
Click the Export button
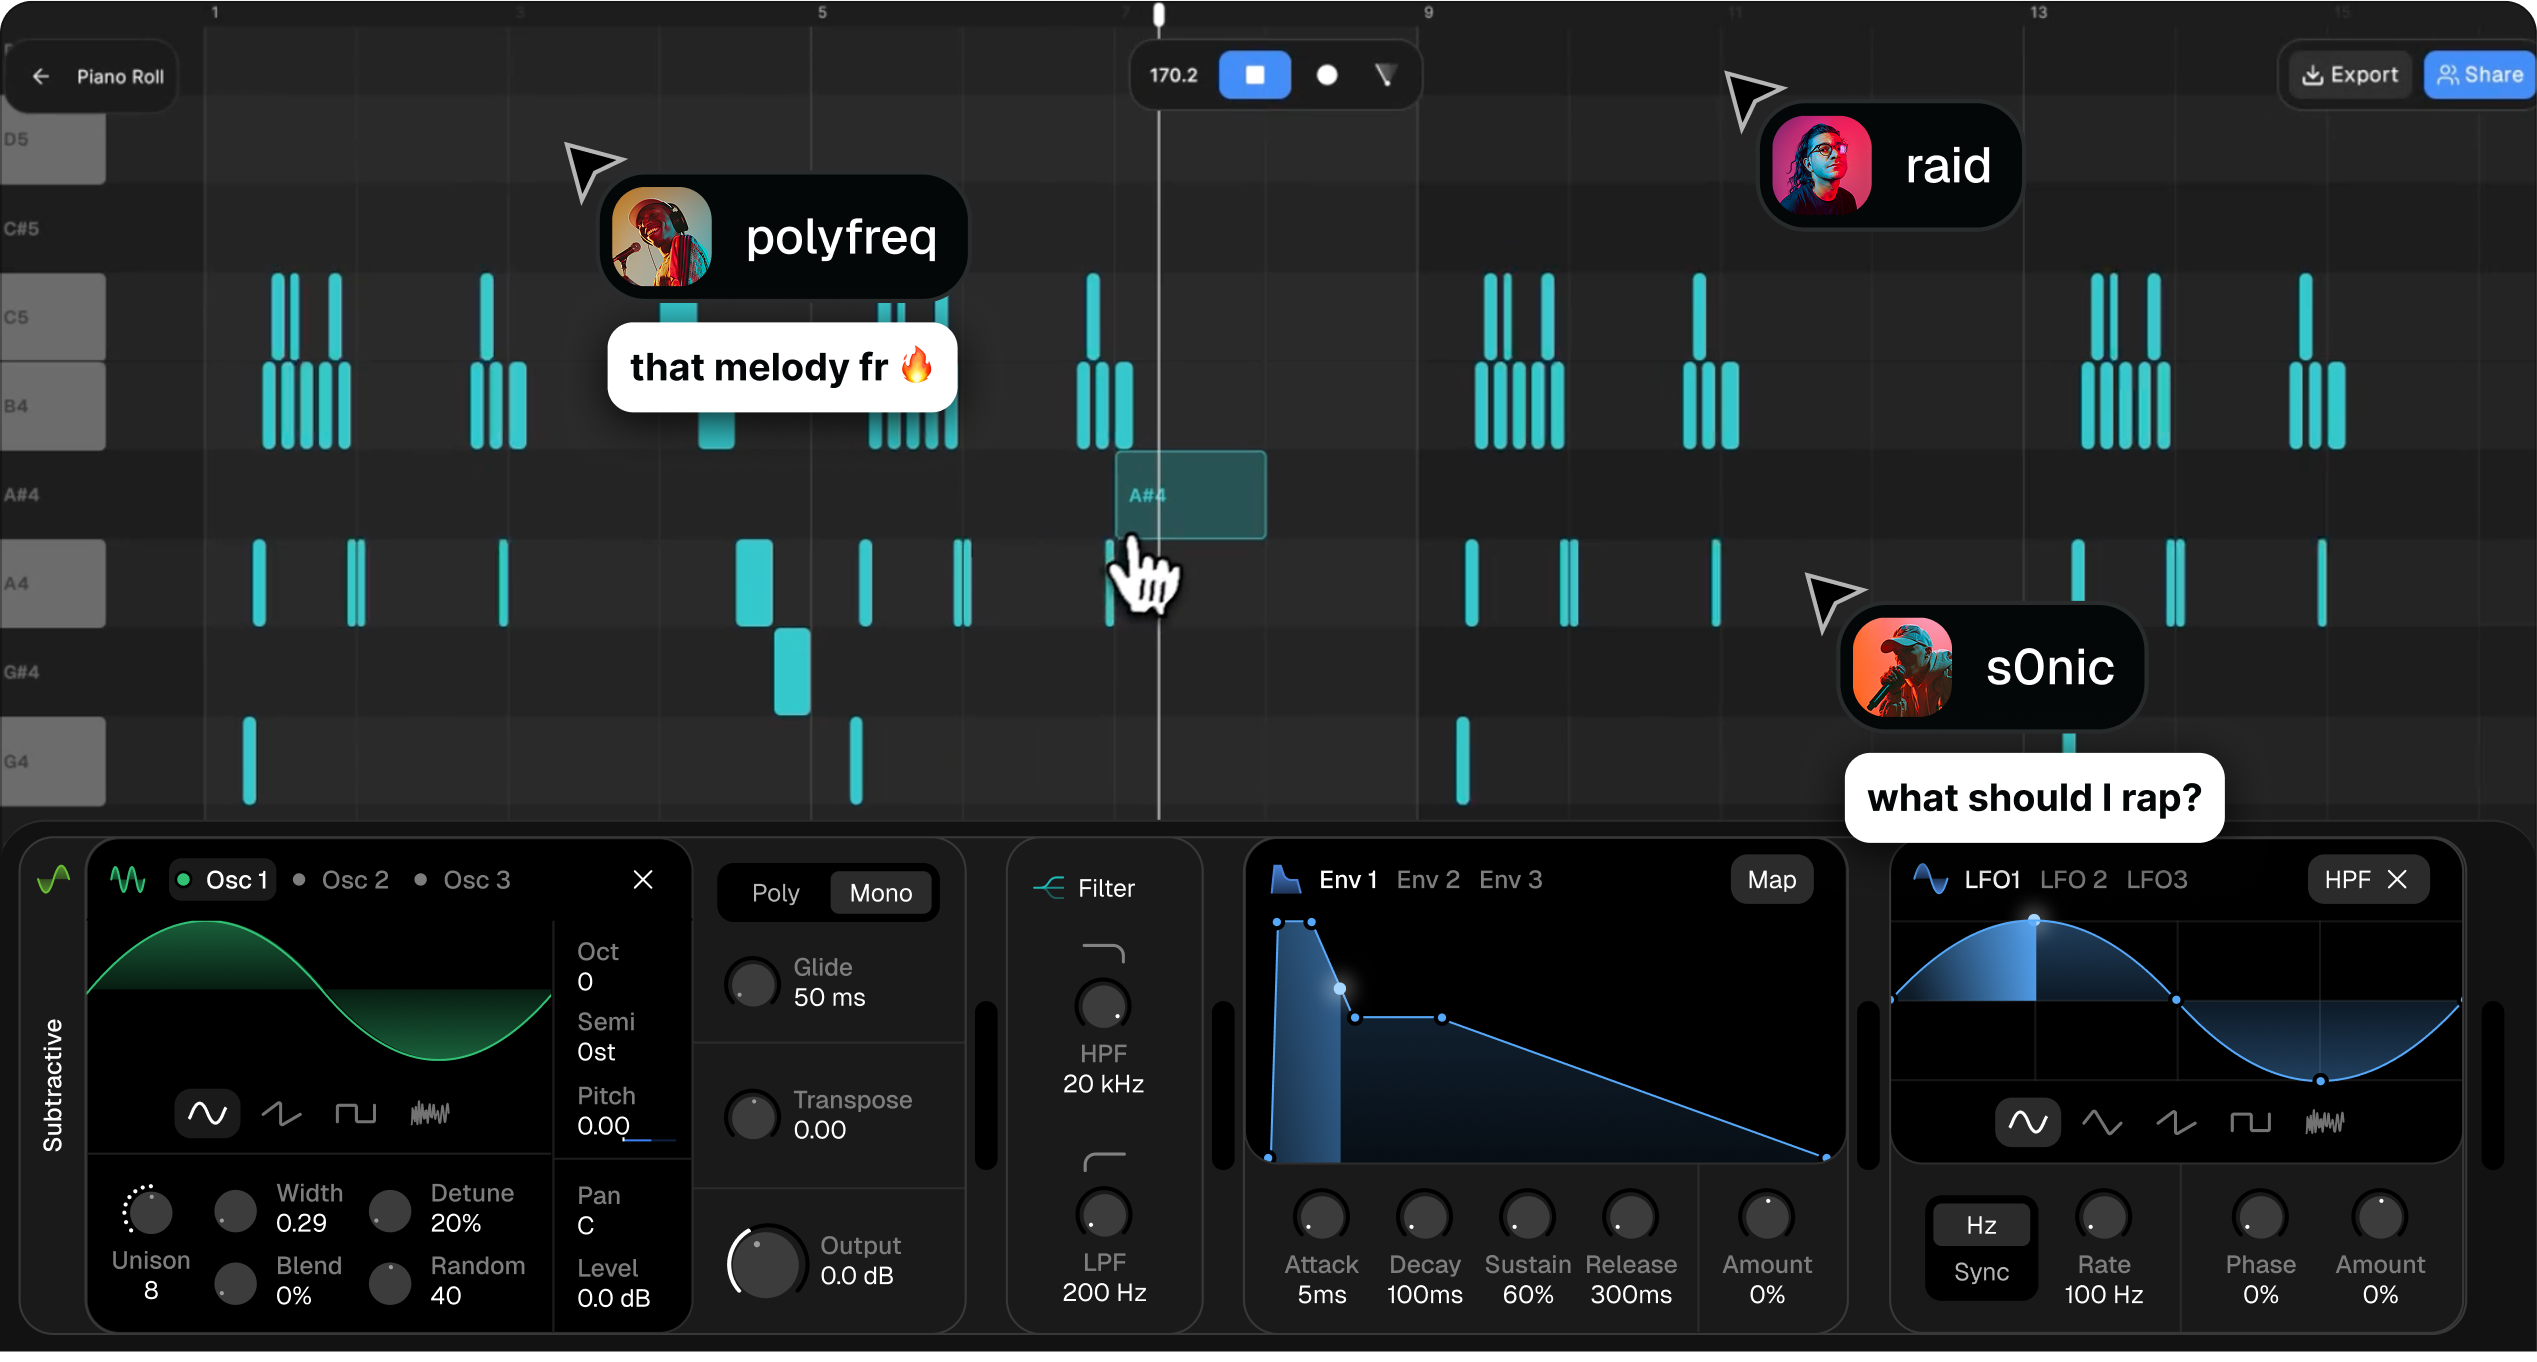click(x=2350, y=75)
